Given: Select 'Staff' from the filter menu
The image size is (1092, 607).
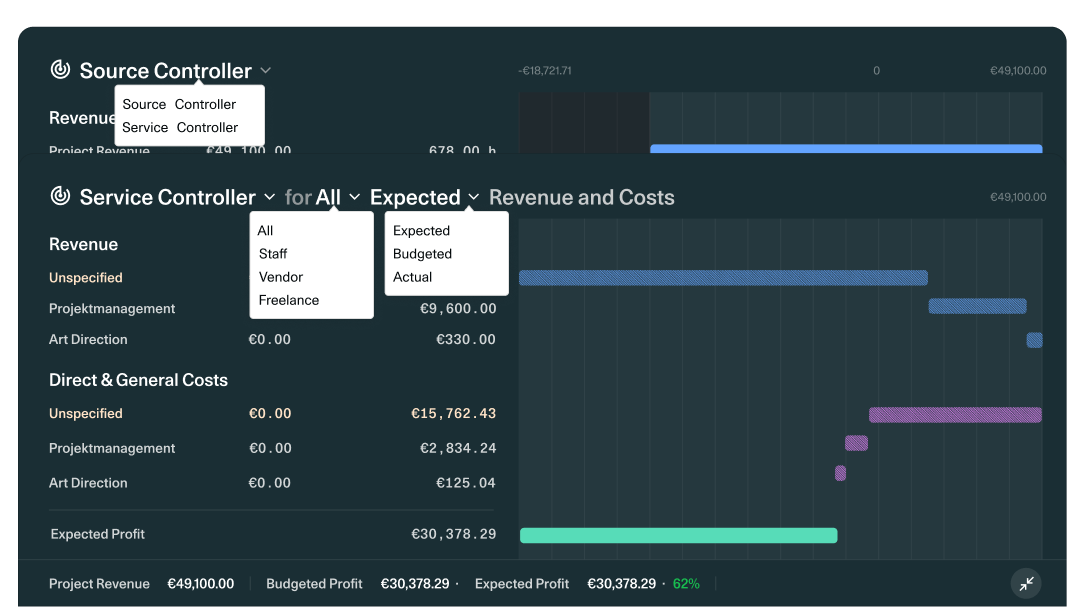Looking at the screenshot, I should [273, 254].
